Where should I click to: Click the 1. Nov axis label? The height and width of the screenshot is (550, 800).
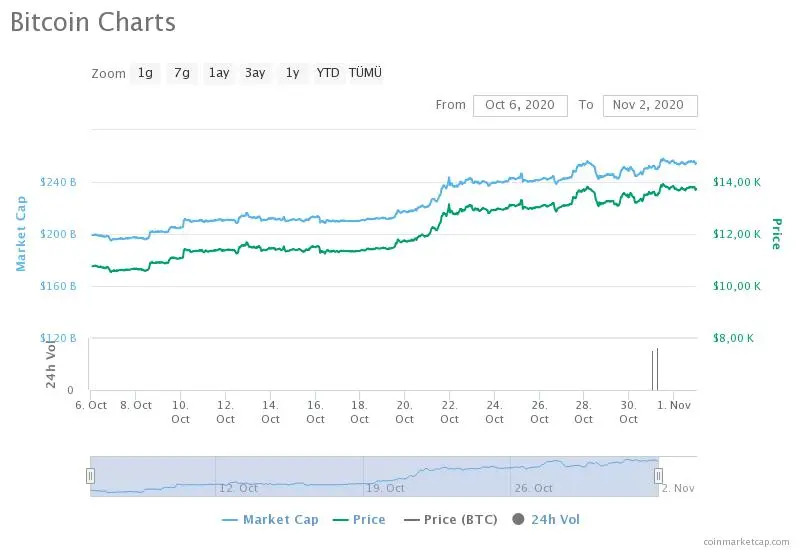pyautogui.click(x=673, y=405)
